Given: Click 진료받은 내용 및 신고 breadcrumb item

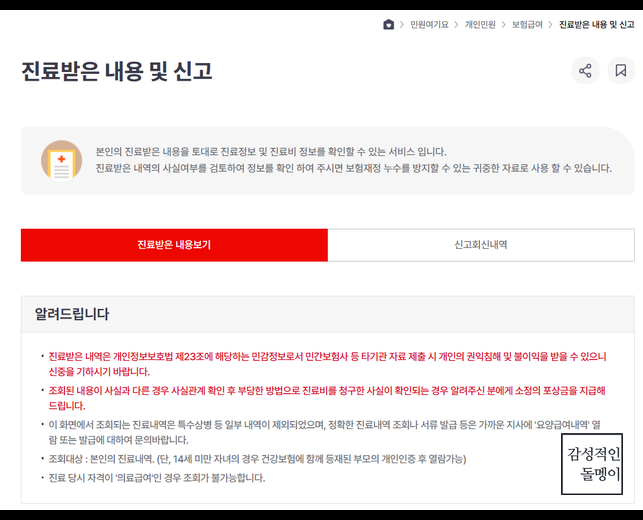Looking at the screenshot, I should point(597,25).
